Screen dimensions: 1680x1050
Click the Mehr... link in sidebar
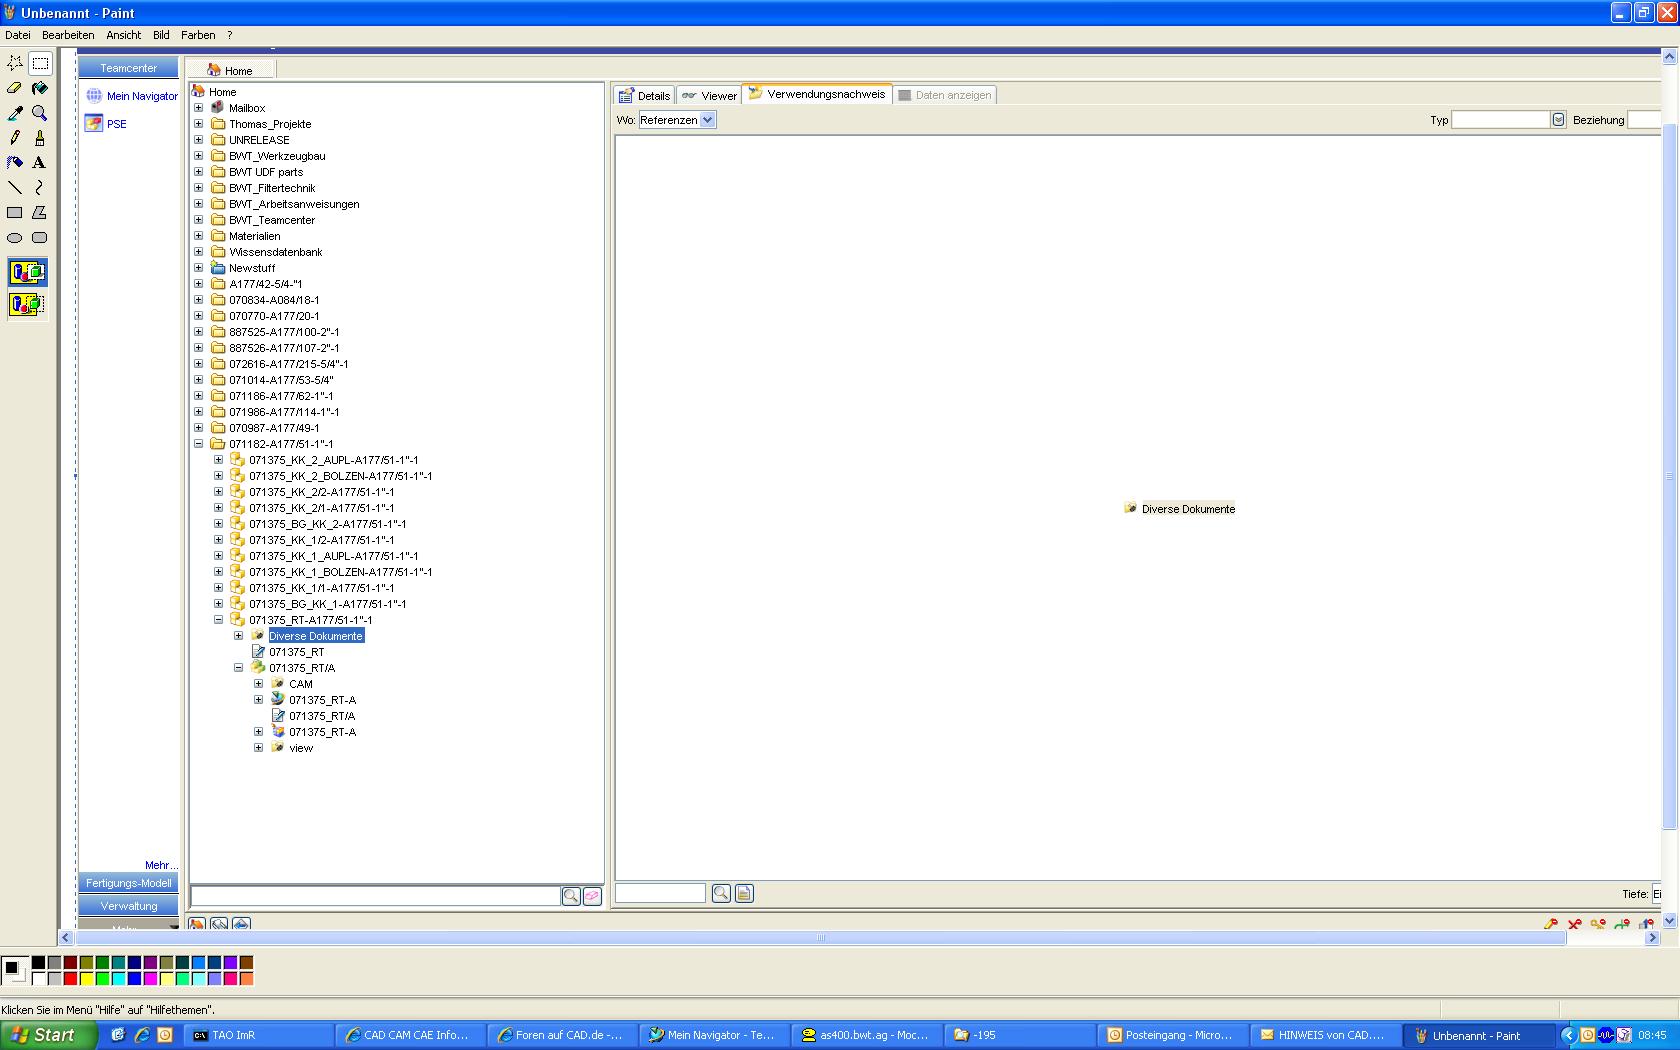161,865
